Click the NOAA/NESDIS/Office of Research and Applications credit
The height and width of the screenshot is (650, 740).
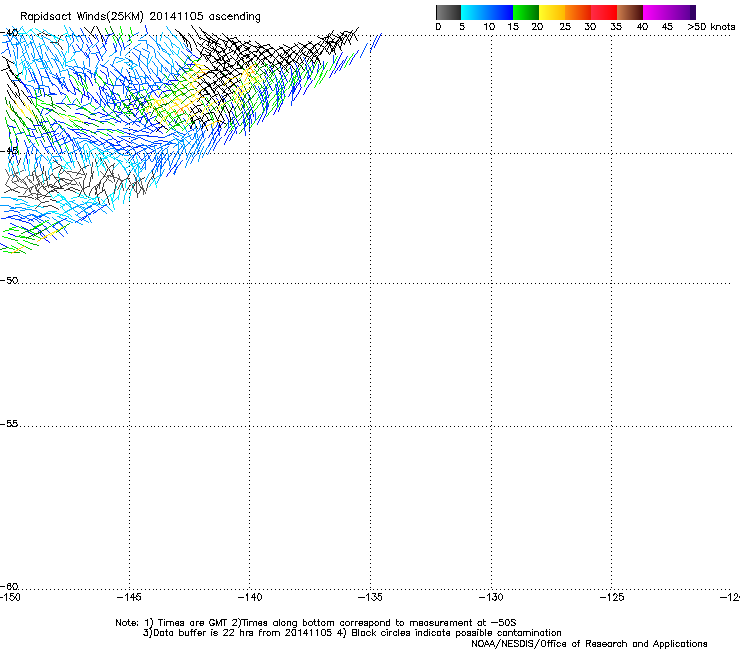click(x=589, y=644)
